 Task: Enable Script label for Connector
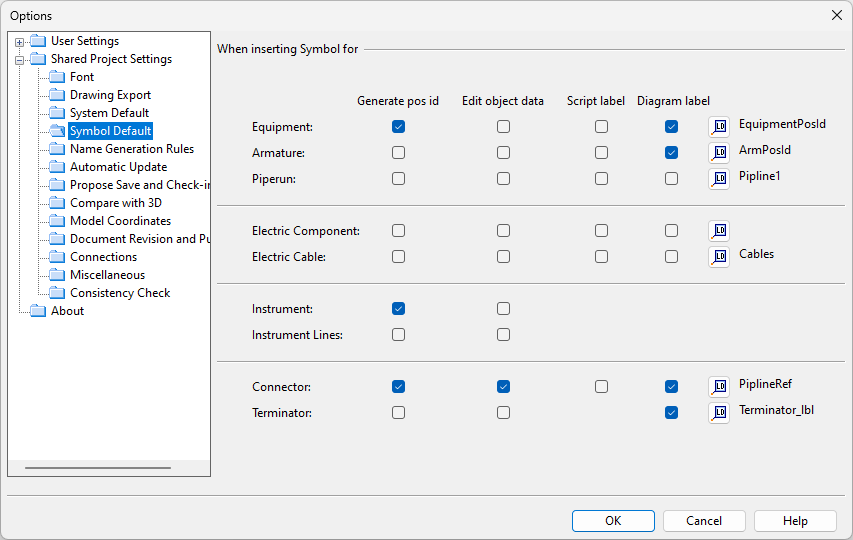(601, 387)
